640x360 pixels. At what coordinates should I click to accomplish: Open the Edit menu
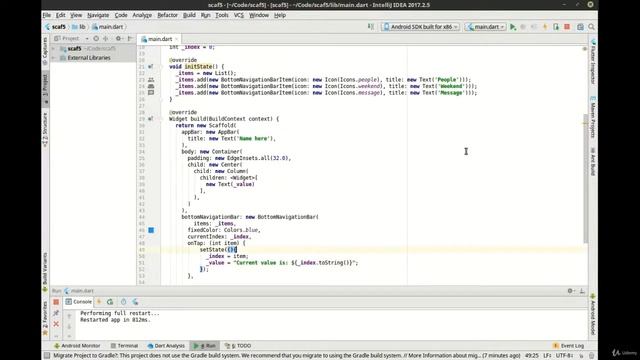tap(60, 15)
